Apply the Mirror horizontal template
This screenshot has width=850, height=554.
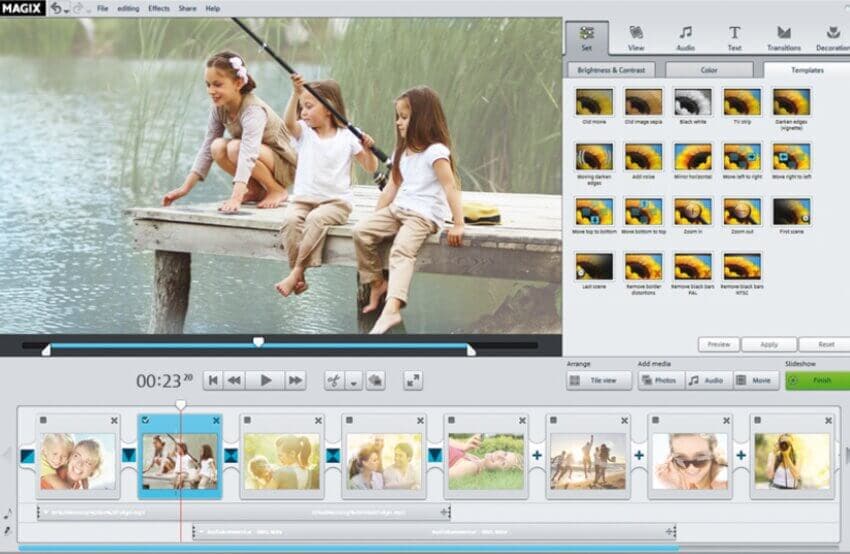(693, 157)
